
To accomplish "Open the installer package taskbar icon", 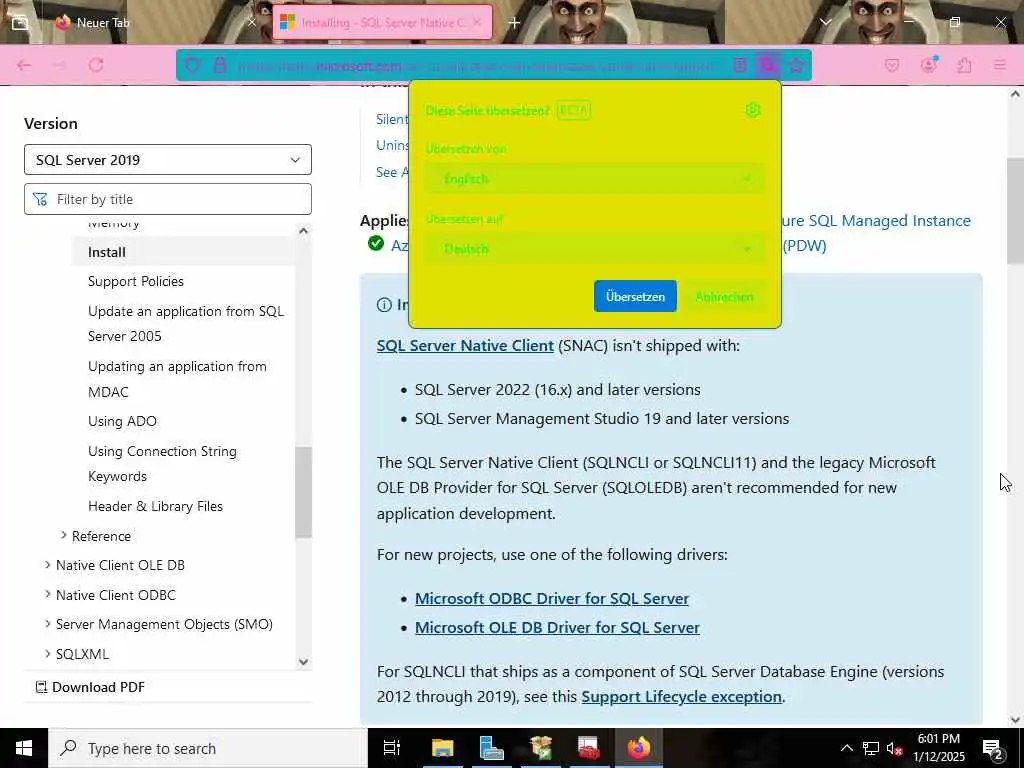I will coord(541,748).
